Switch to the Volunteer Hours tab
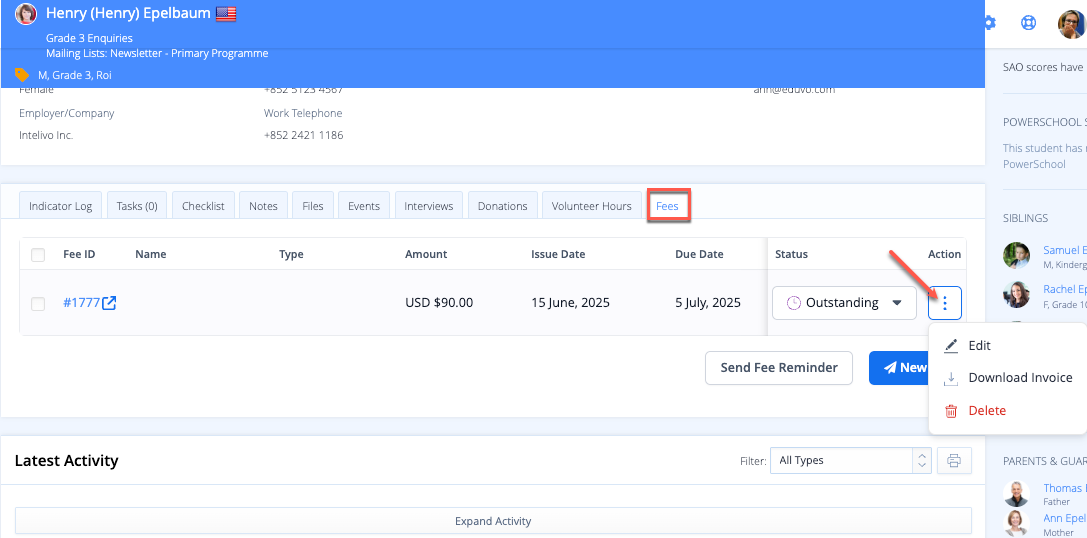Image resolution: width=1087 pixels, height=538 pixels. (591, 206)
